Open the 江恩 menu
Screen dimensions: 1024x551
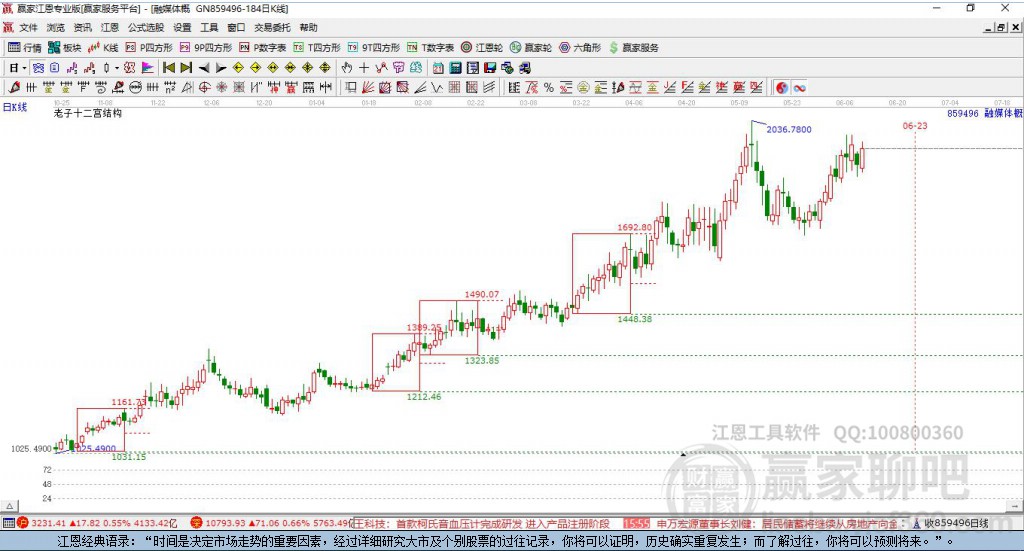coord(109,27)
